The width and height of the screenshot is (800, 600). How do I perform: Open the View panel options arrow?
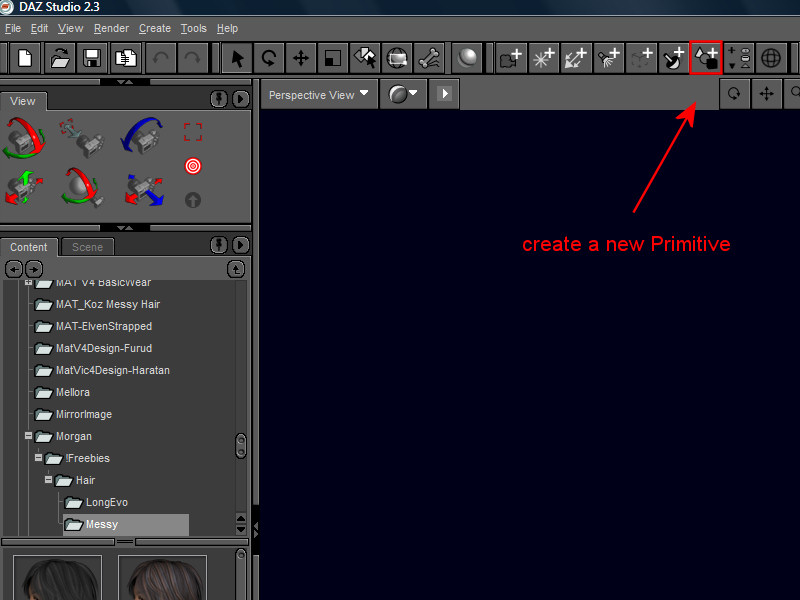coord(241,99)
